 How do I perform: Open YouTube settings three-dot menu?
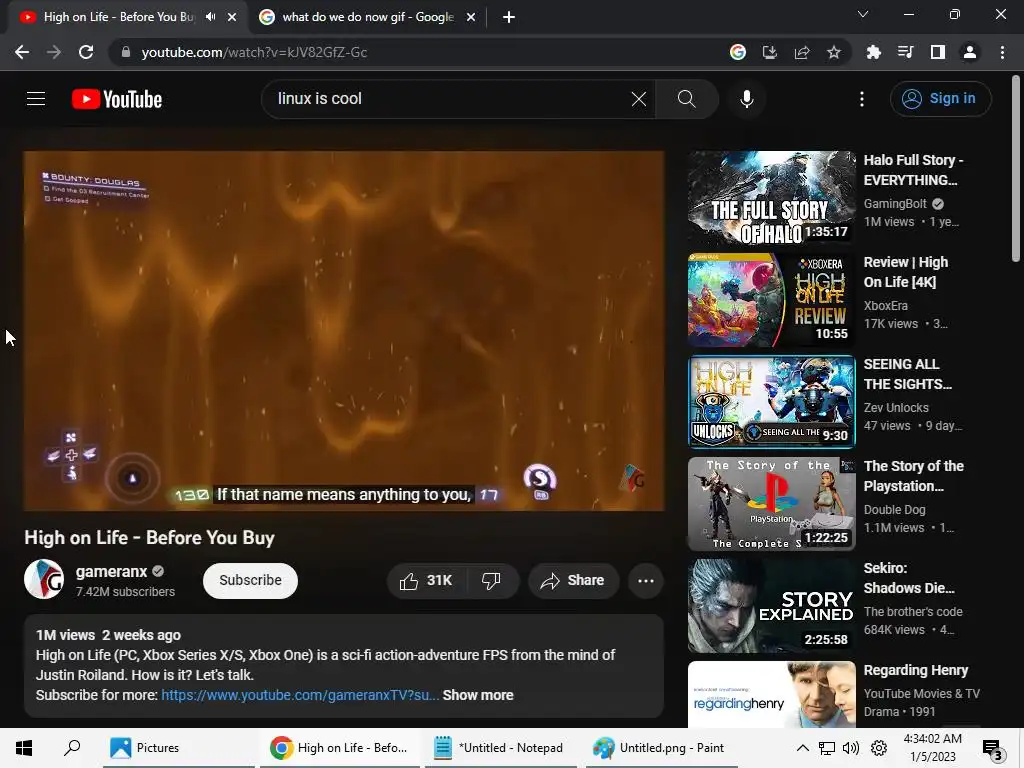[x=862, y=99]
